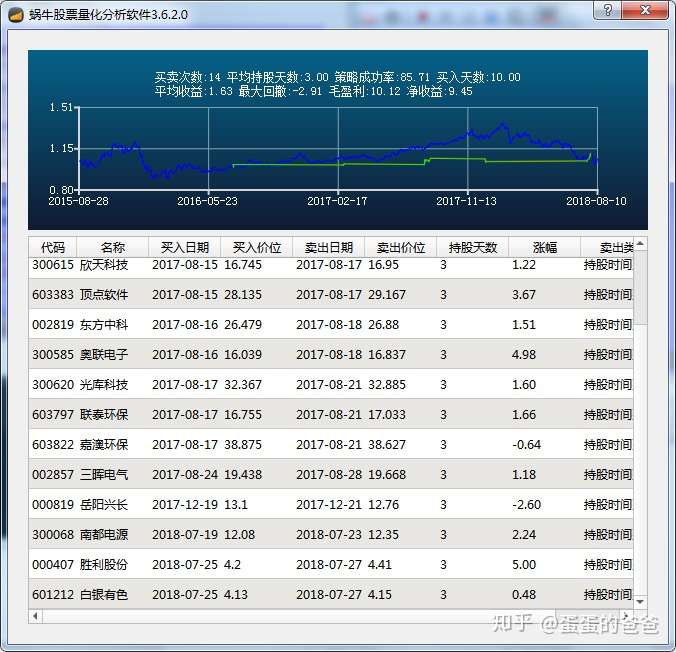Select the 南都电源 row
676x652 pixels.
pos(331,534)
